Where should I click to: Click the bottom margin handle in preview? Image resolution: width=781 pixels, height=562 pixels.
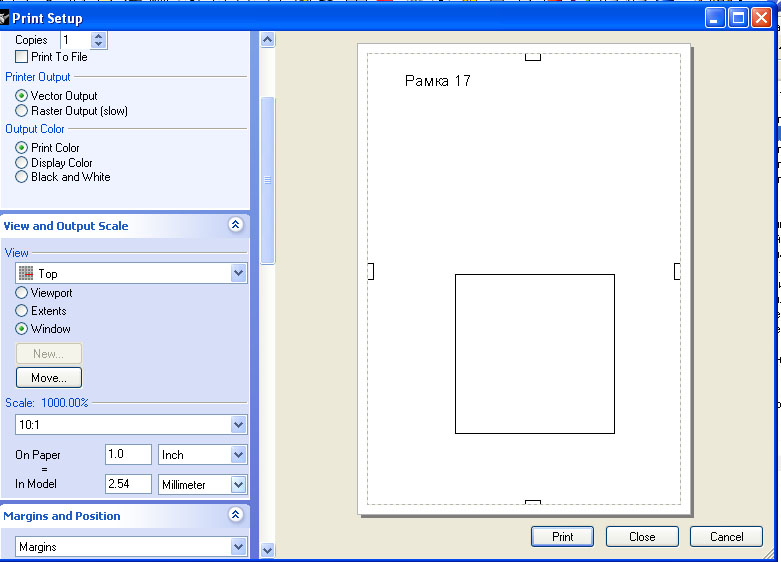click(533, 502)
